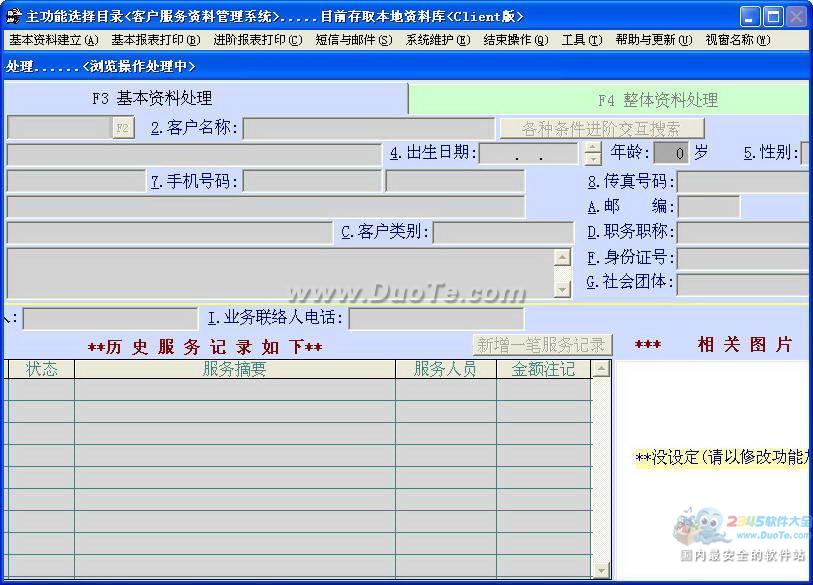The width and height of the screenshot is (813, 585).
Task: Open the 基本报表打印(B) menu
Action: [x=156, y=40]
